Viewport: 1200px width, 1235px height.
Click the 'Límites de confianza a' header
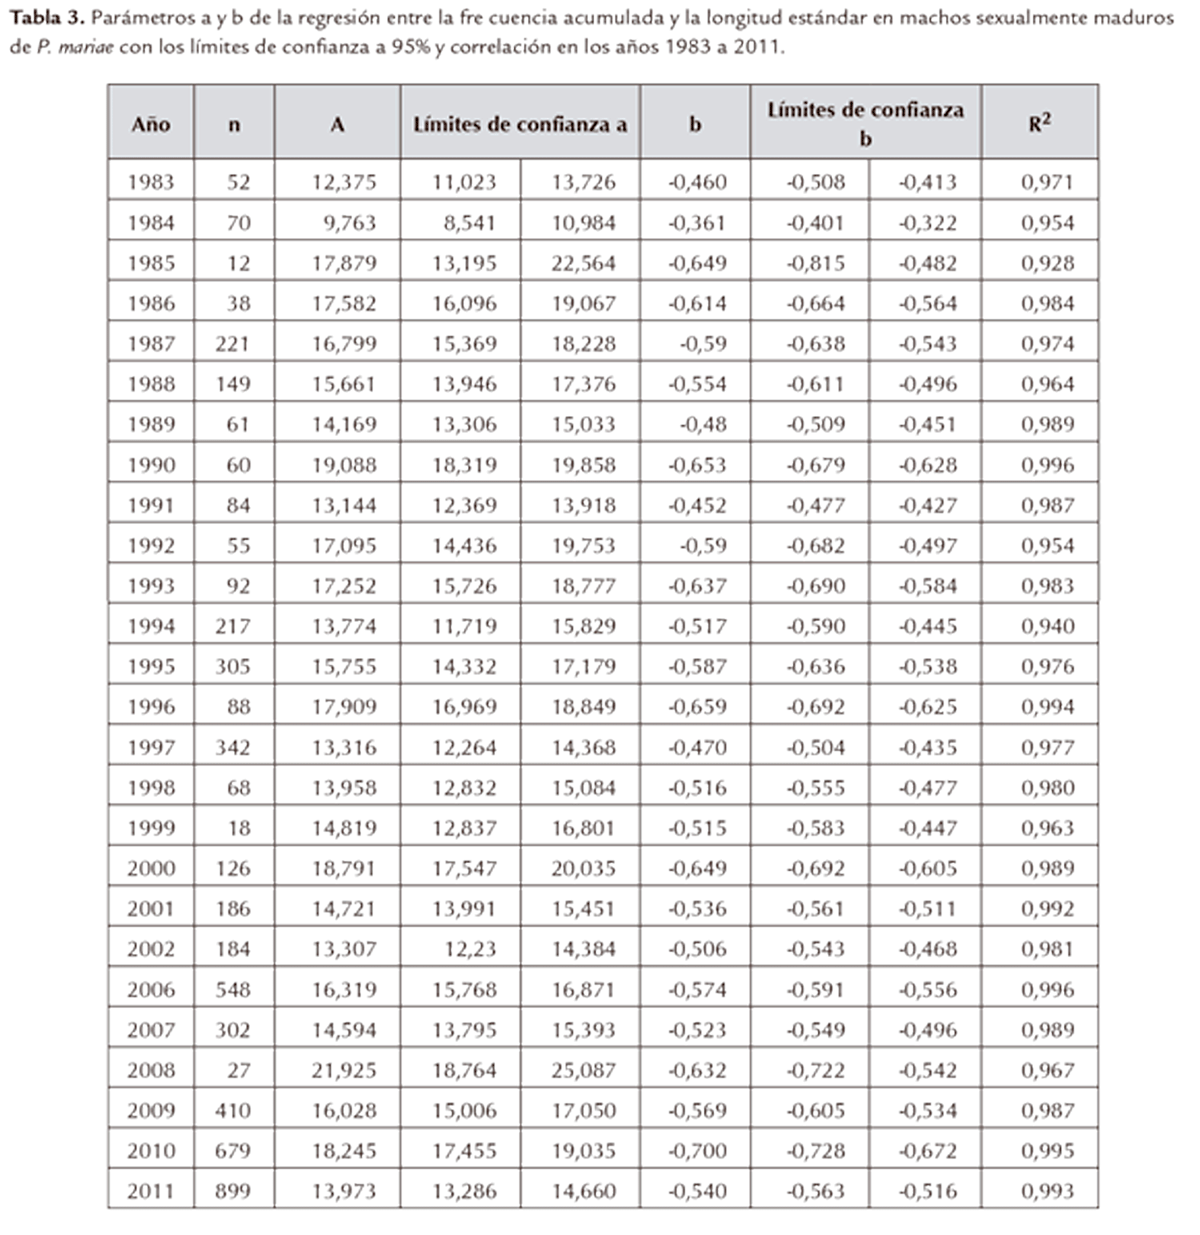(520, 124)
